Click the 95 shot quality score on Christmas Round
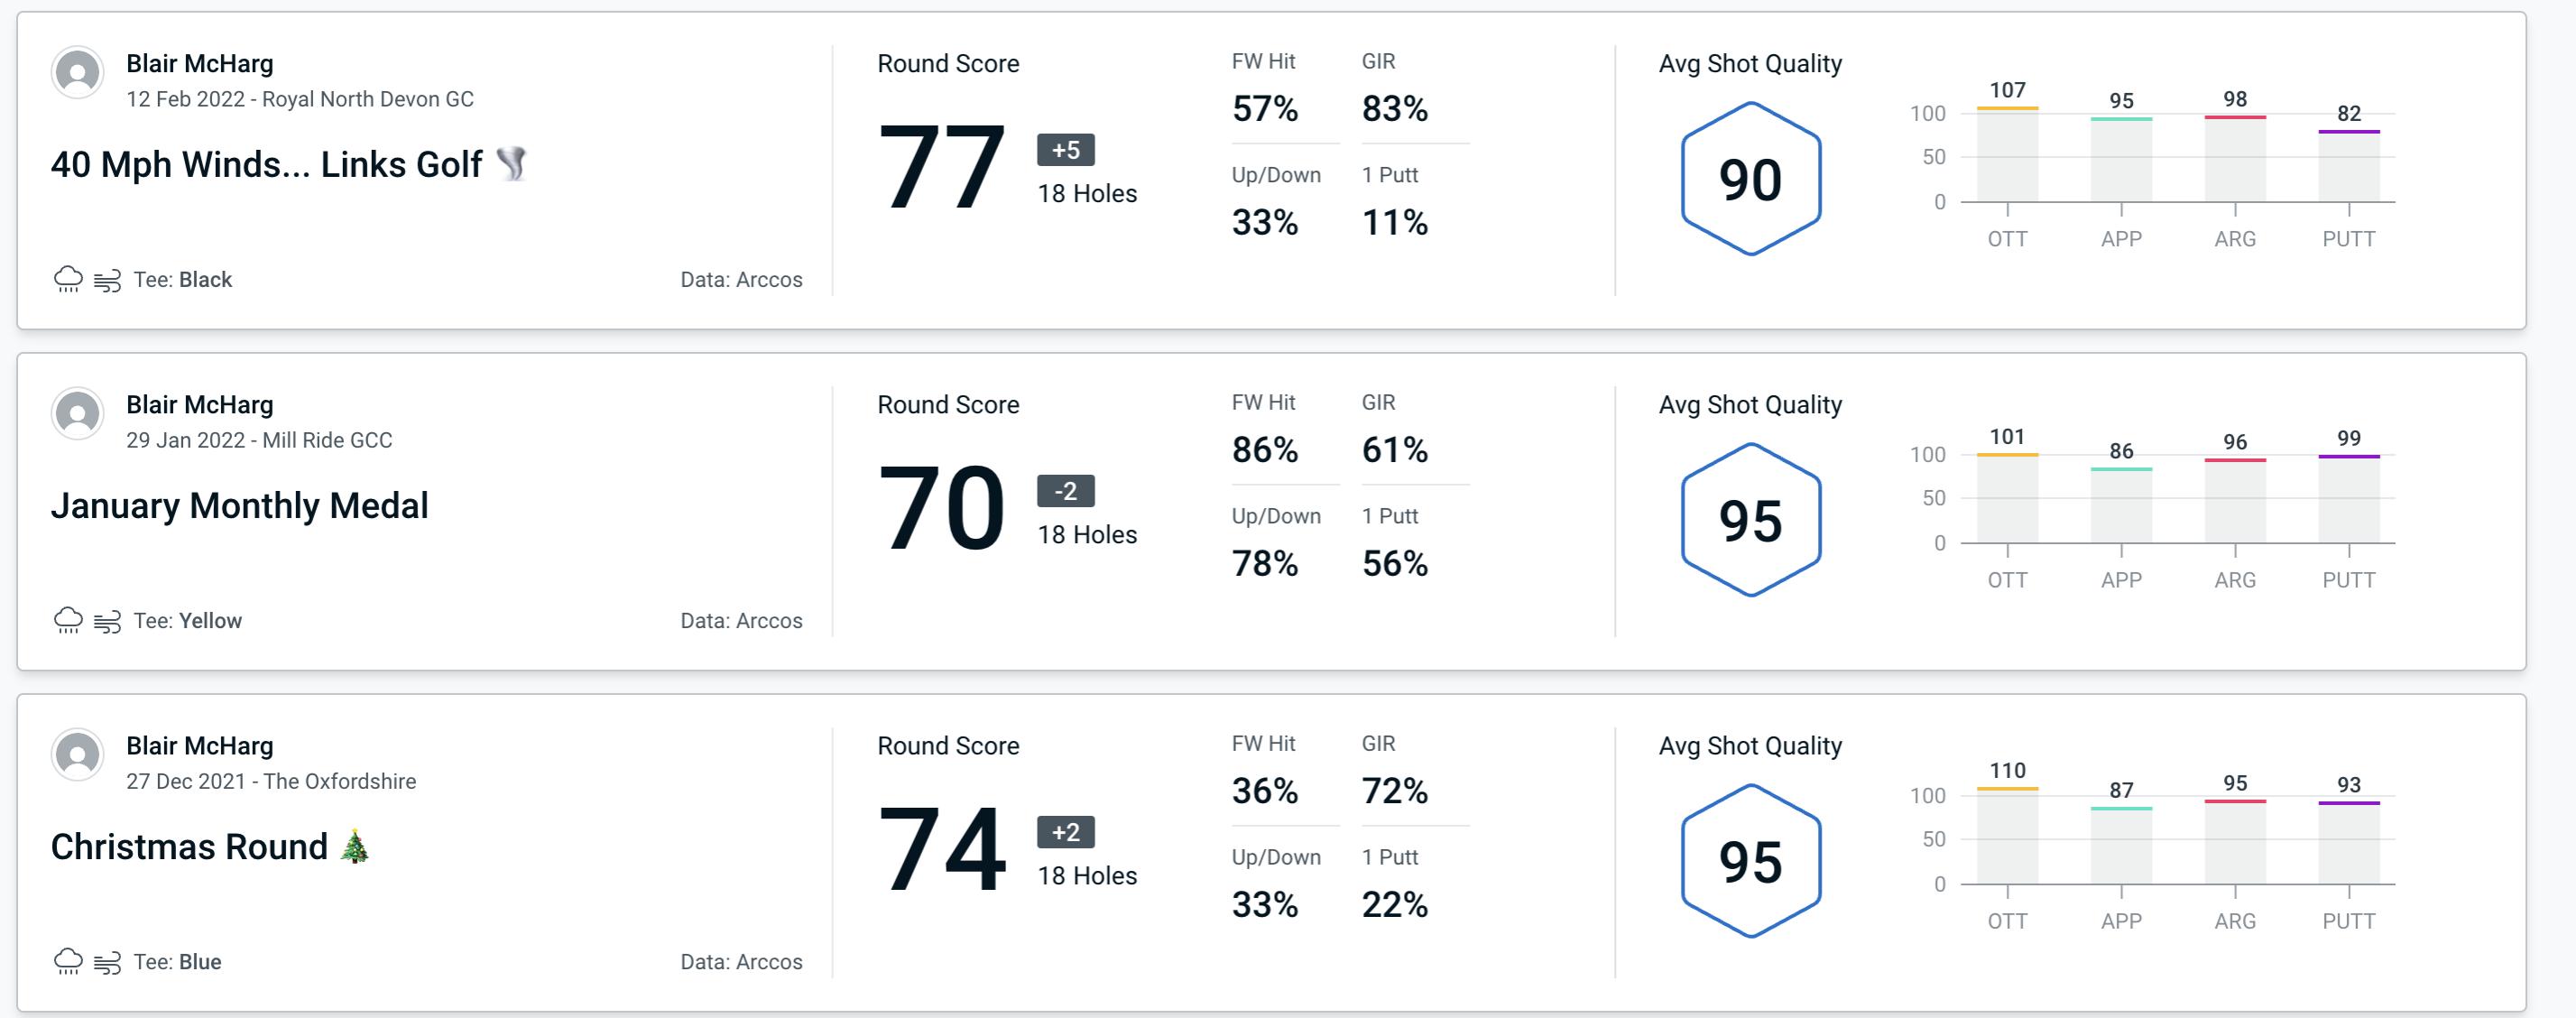 coord(1750,854)
